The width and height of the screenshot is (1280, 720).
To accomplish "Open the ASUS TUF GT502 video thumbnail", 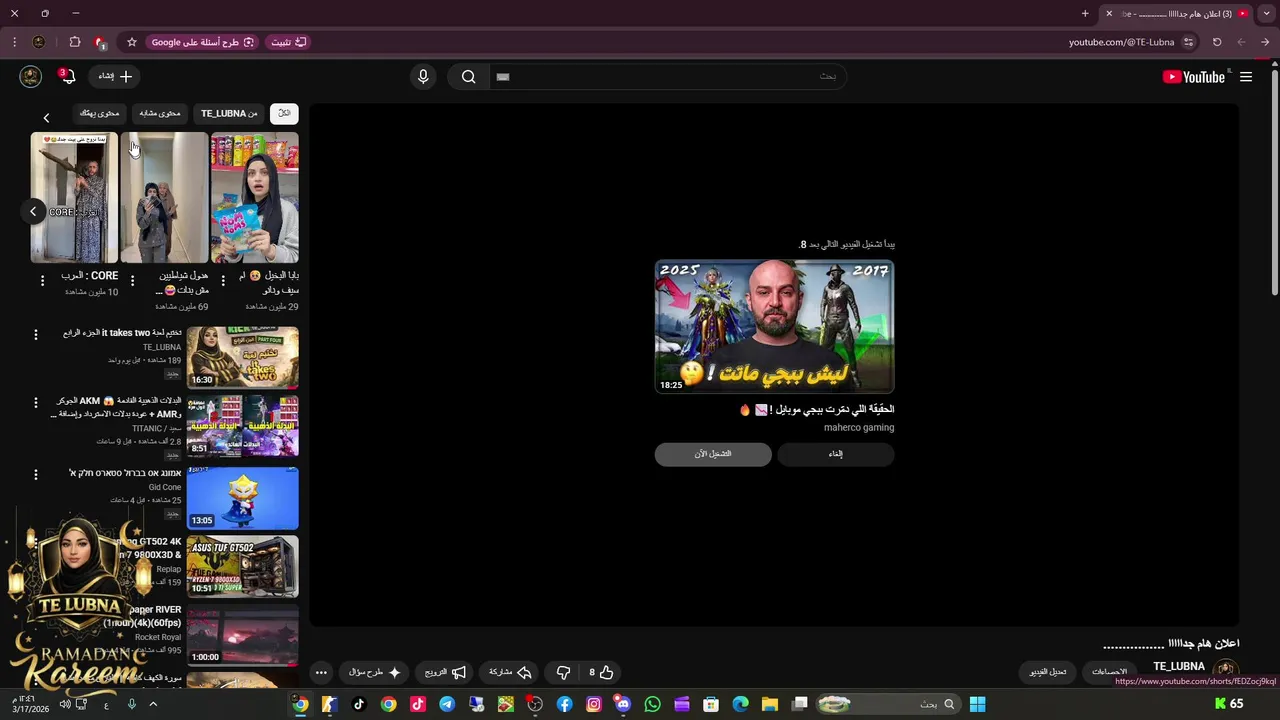I will coord(242,567).
